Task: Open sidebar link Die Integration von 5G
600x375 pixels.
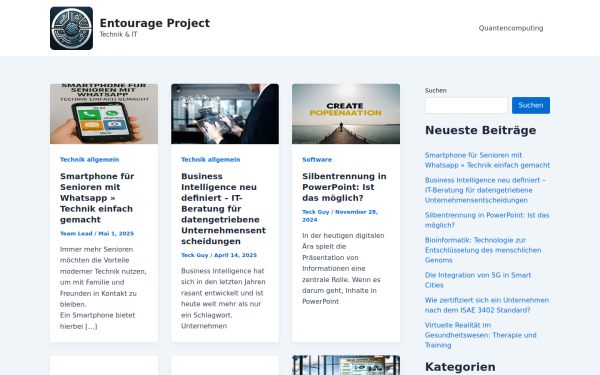Action: tap(478, 280)
